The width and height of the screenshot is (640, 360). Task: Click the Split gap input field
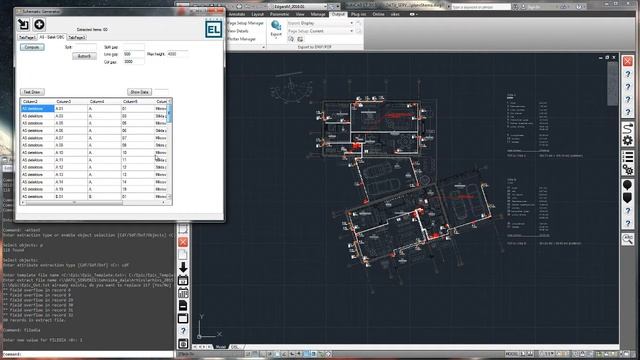pos(134,47)
